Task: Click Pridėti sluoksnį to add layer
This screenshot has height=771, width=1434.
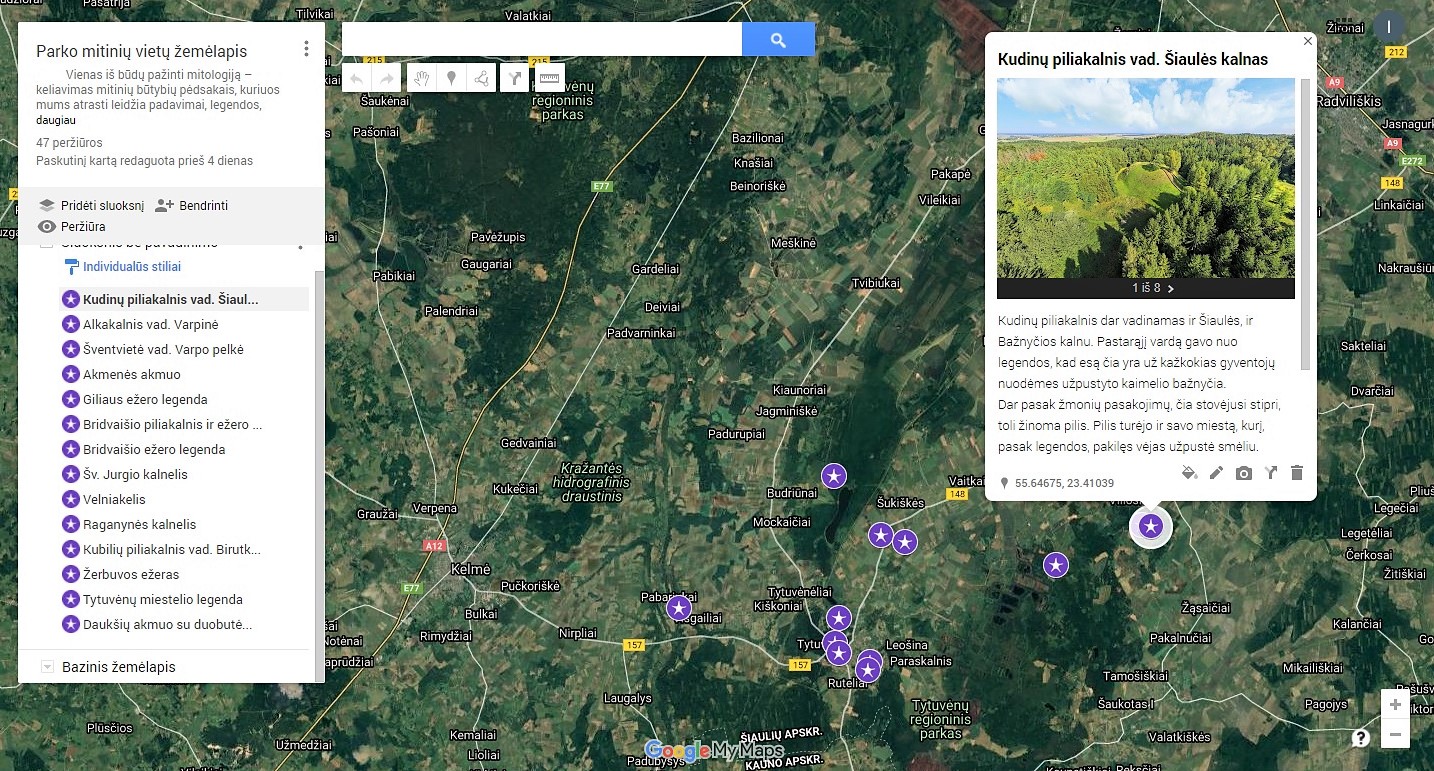Action: [x=92, y=205]
